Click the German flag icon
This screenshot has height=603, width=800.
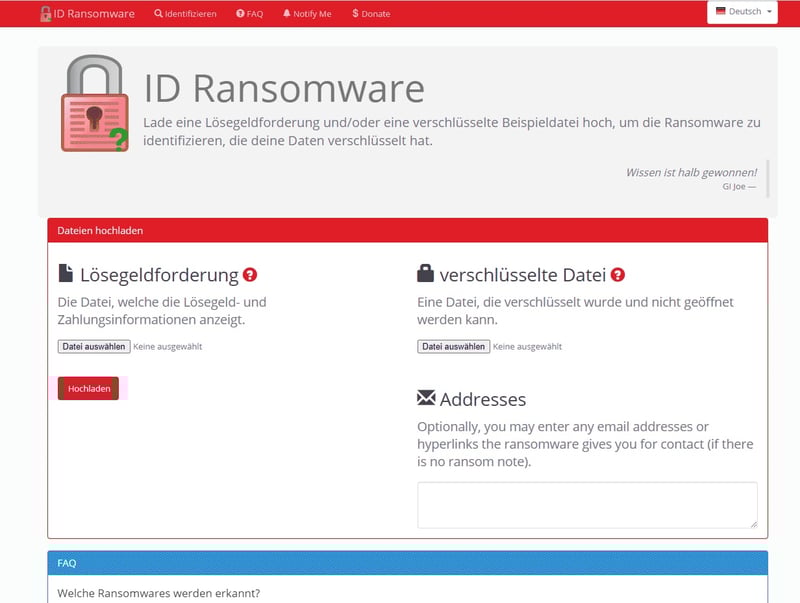coord(720,12)
